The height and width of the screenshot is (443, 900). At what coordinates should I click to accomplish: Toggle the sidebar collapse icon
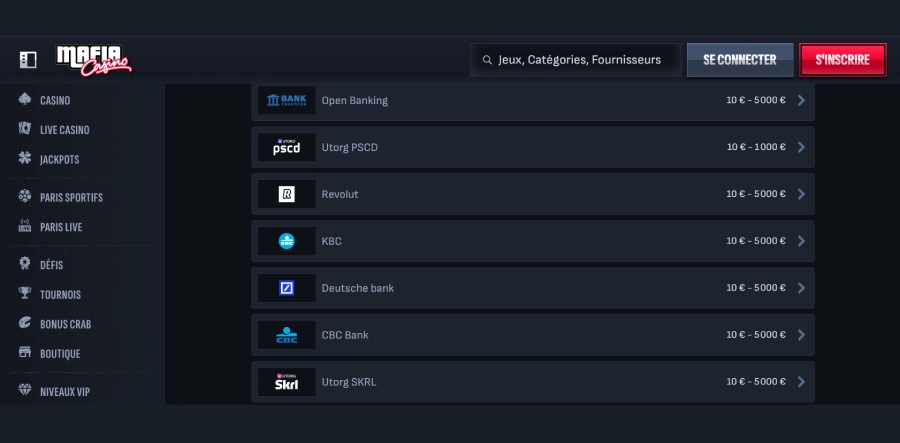[28, 60]
